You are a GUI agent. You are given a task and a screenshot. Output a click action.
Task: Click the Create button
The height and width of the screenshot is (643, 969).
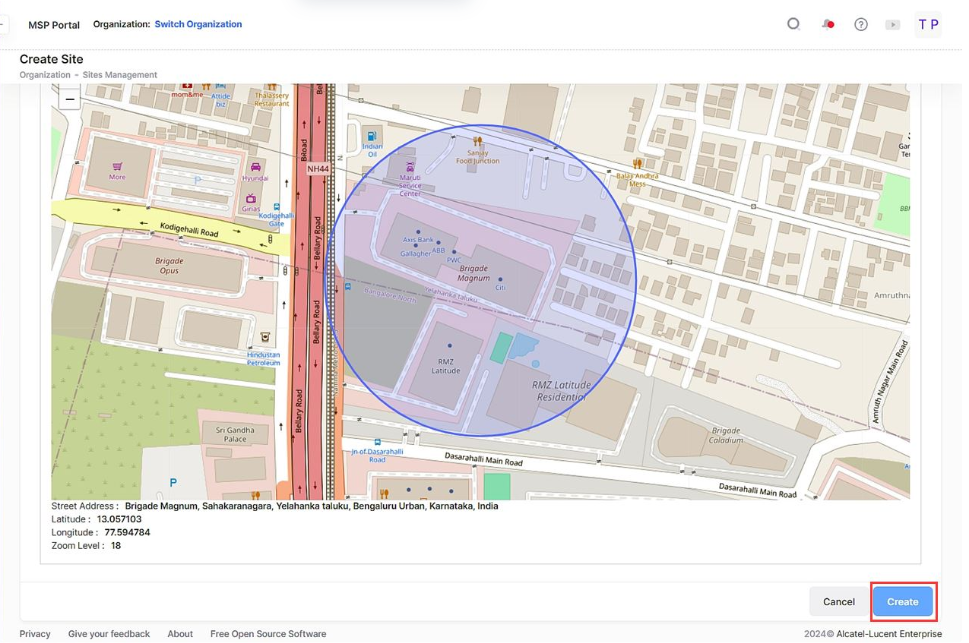point(902,601)
